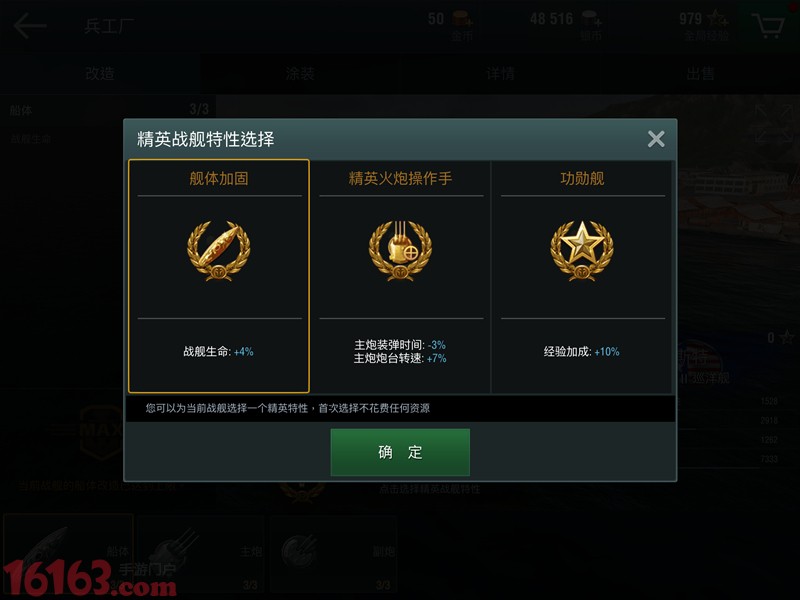Switch to the 涂装 tab
Image resolution: width=800 pixels, height=600 pixels.
pos(300,73)
